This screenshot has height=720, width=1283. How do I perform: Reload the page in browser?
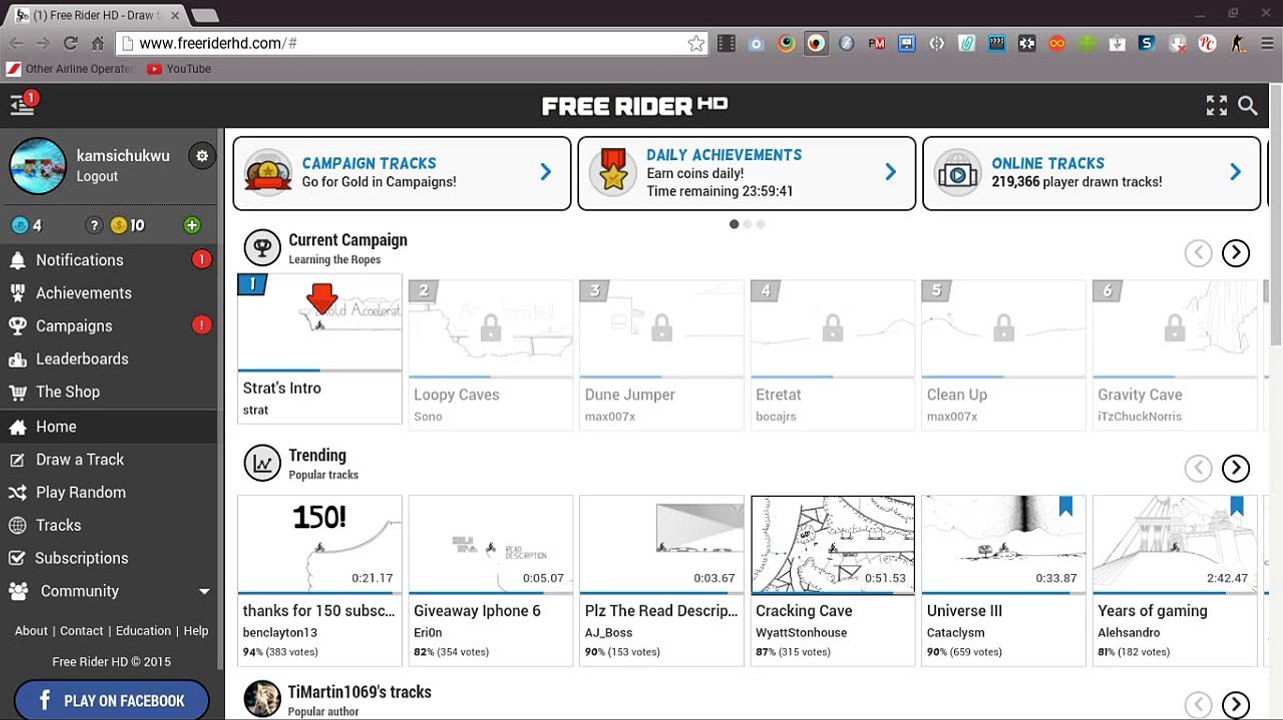point(70,43)
